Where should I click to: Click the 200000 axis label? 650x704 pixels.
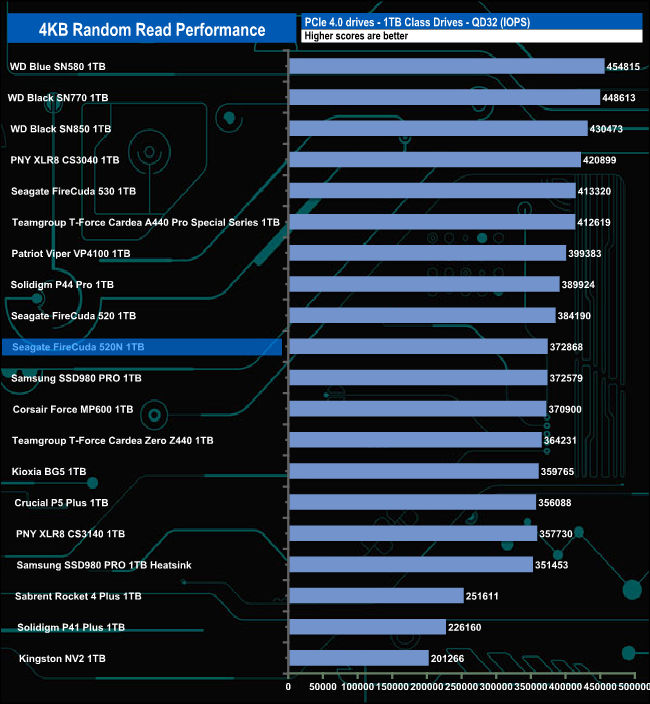click(427, 686)
